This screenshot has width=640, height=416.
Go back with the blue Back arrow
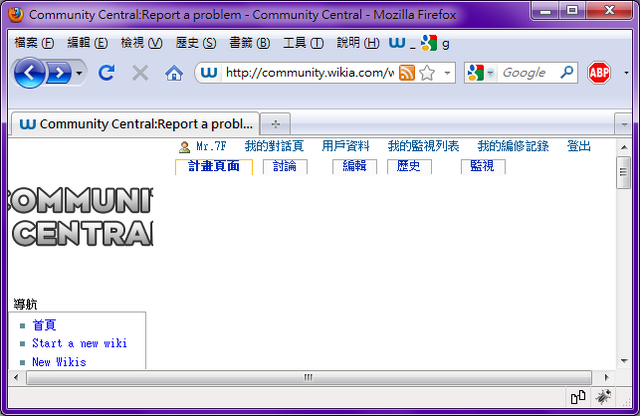click(x=29, y=73)
